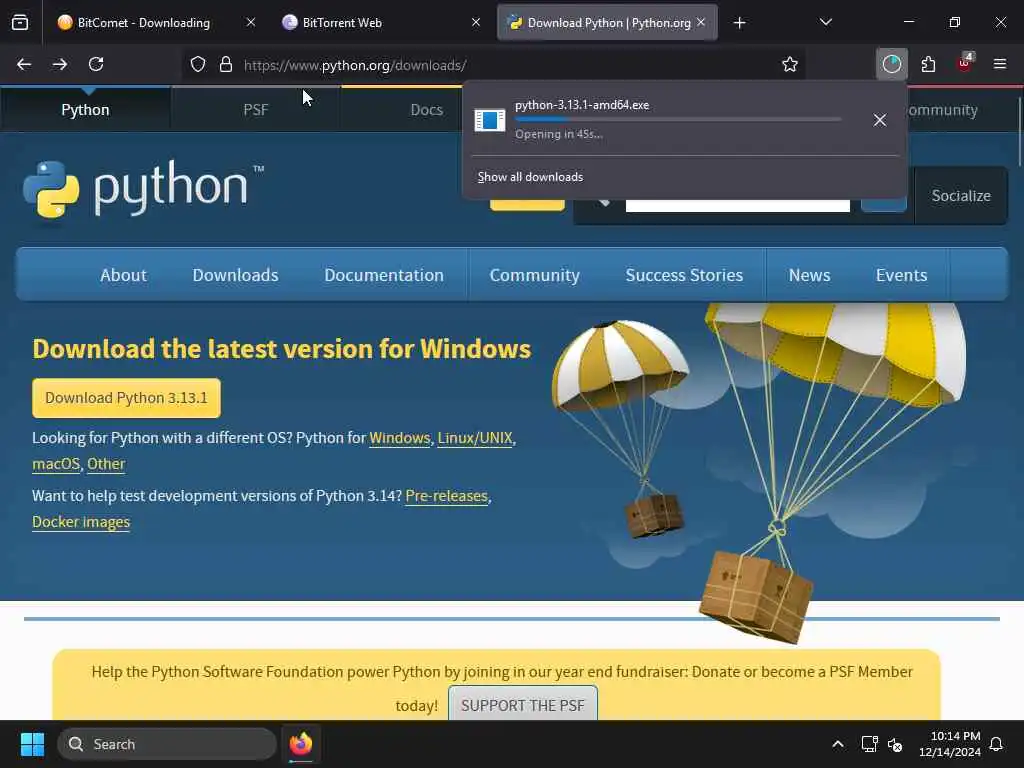Open the notifications bell icon
Image resolution: width=1024 pixels, height=768 pixels.
[x=996, y=744]
